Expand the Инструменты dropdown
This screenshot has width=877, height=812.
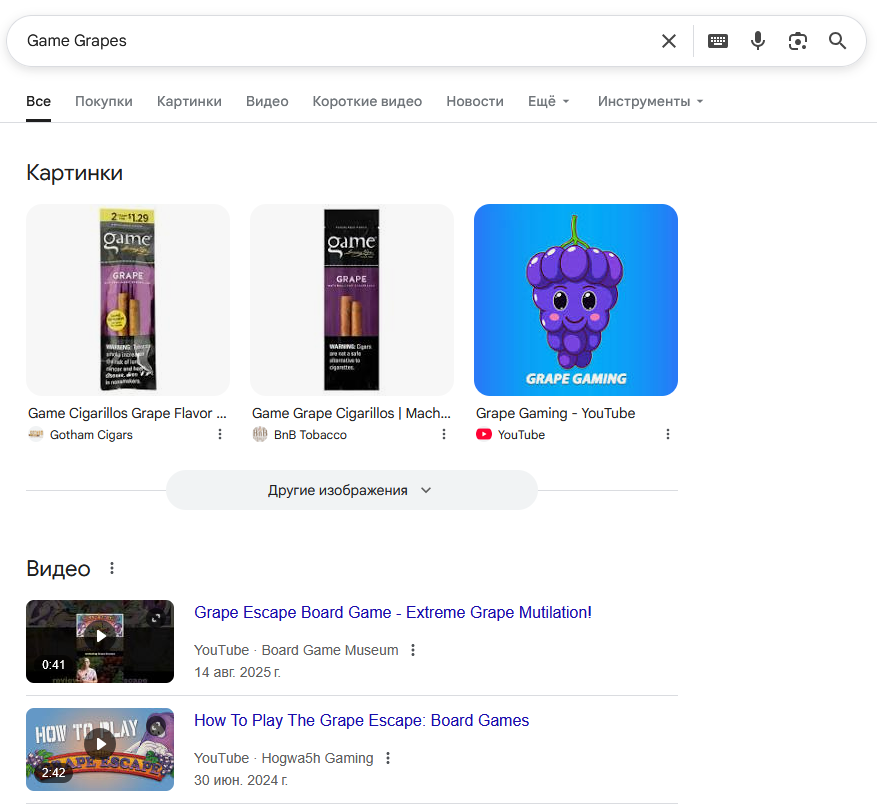click(x=650, y=101)
